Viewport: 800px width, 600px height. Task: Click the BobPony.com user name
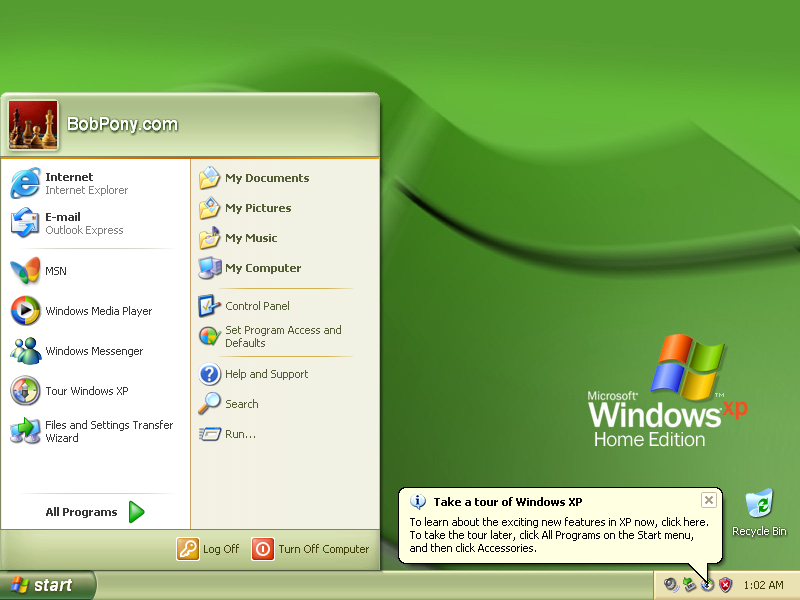[122, 124]
